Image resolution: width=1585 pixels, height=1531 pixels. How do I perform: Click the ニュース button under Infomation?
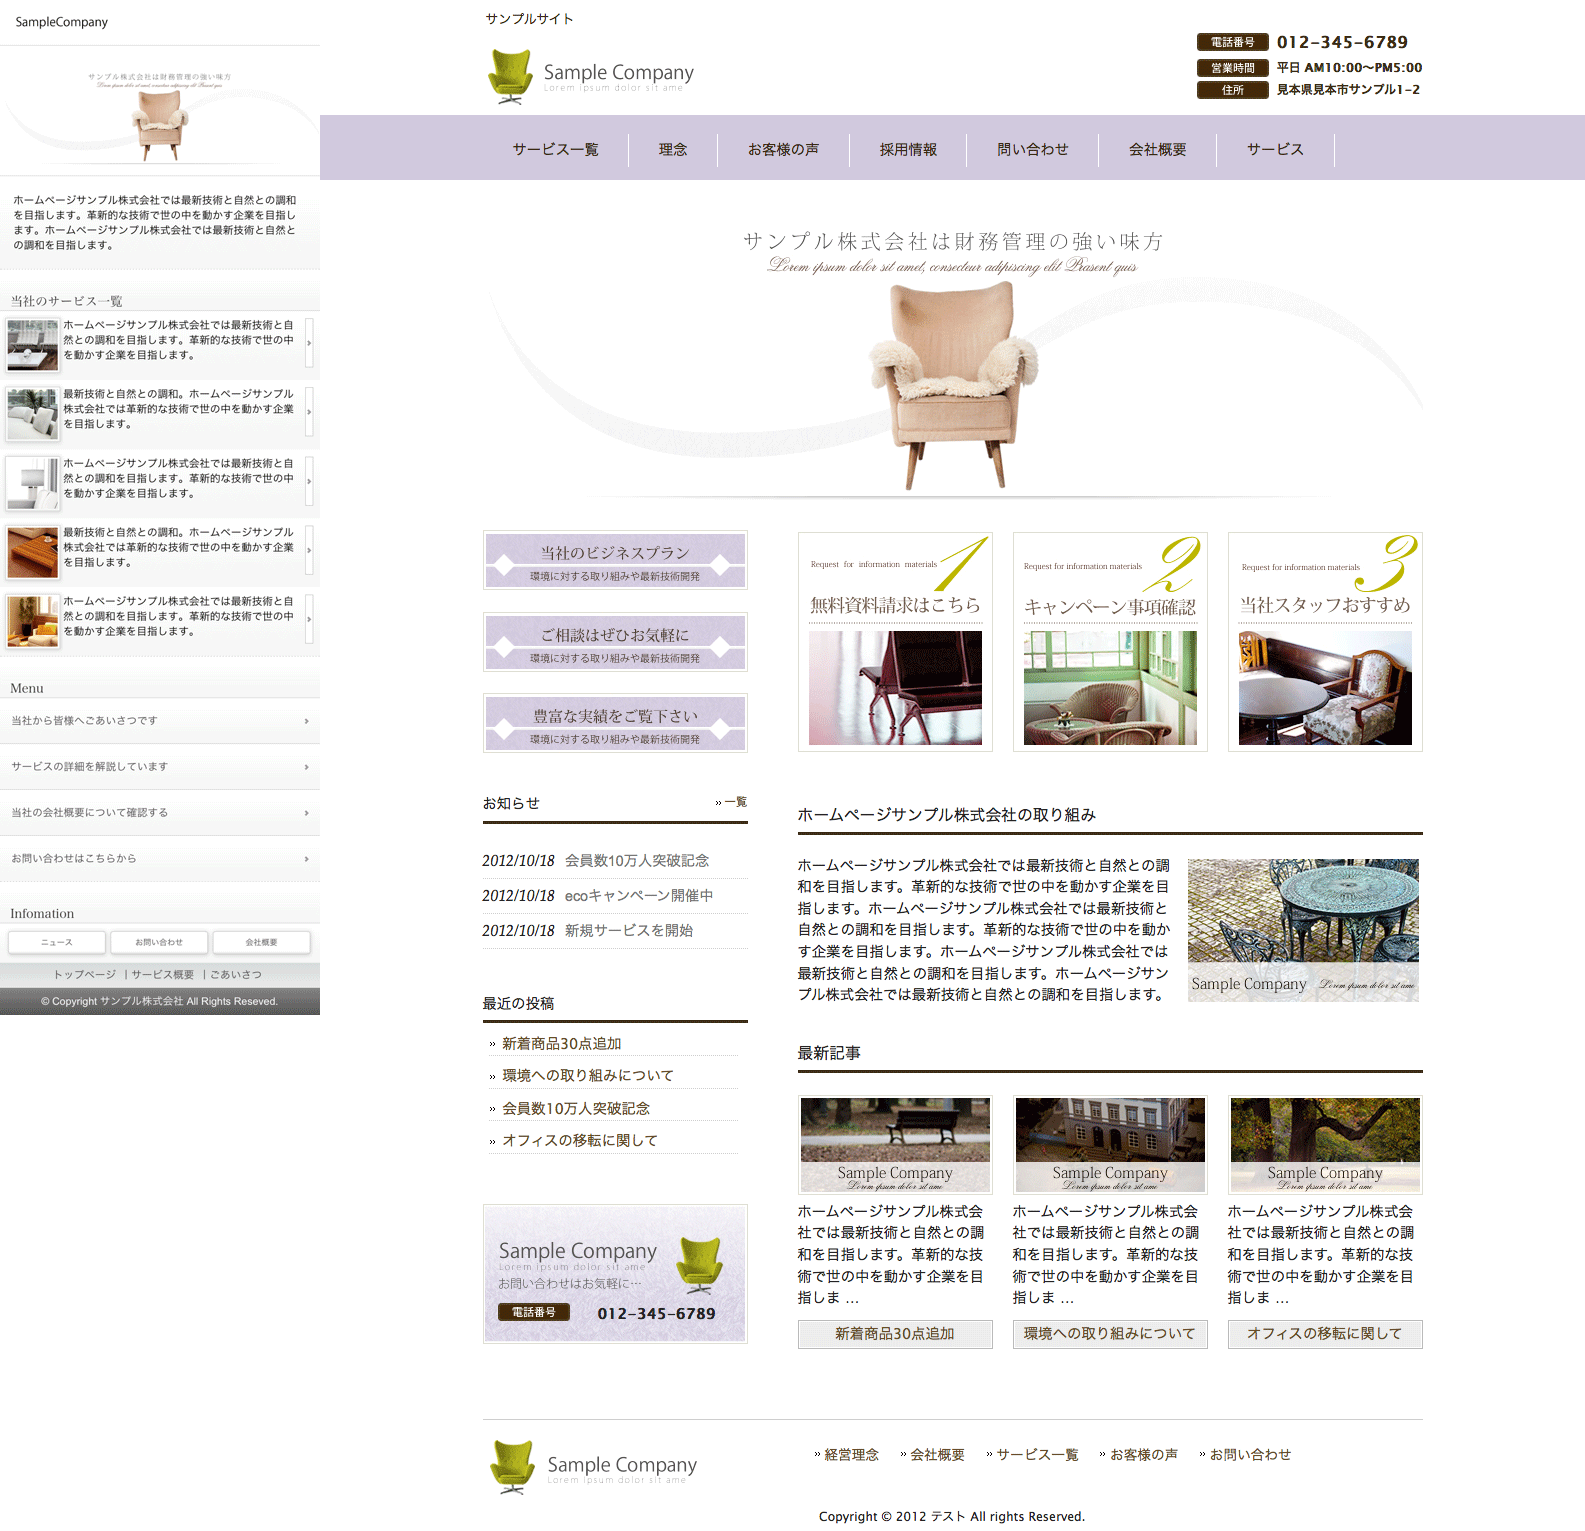[x=57, y=942]
